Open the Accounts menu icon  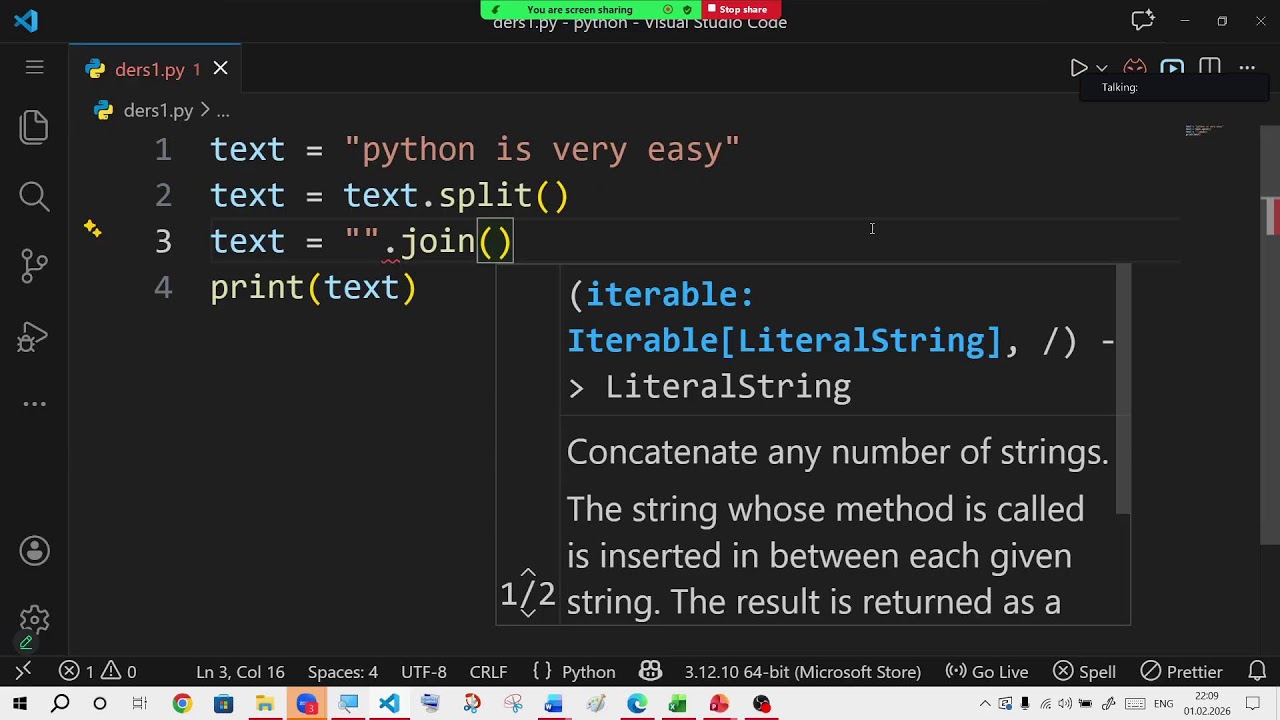34,551
